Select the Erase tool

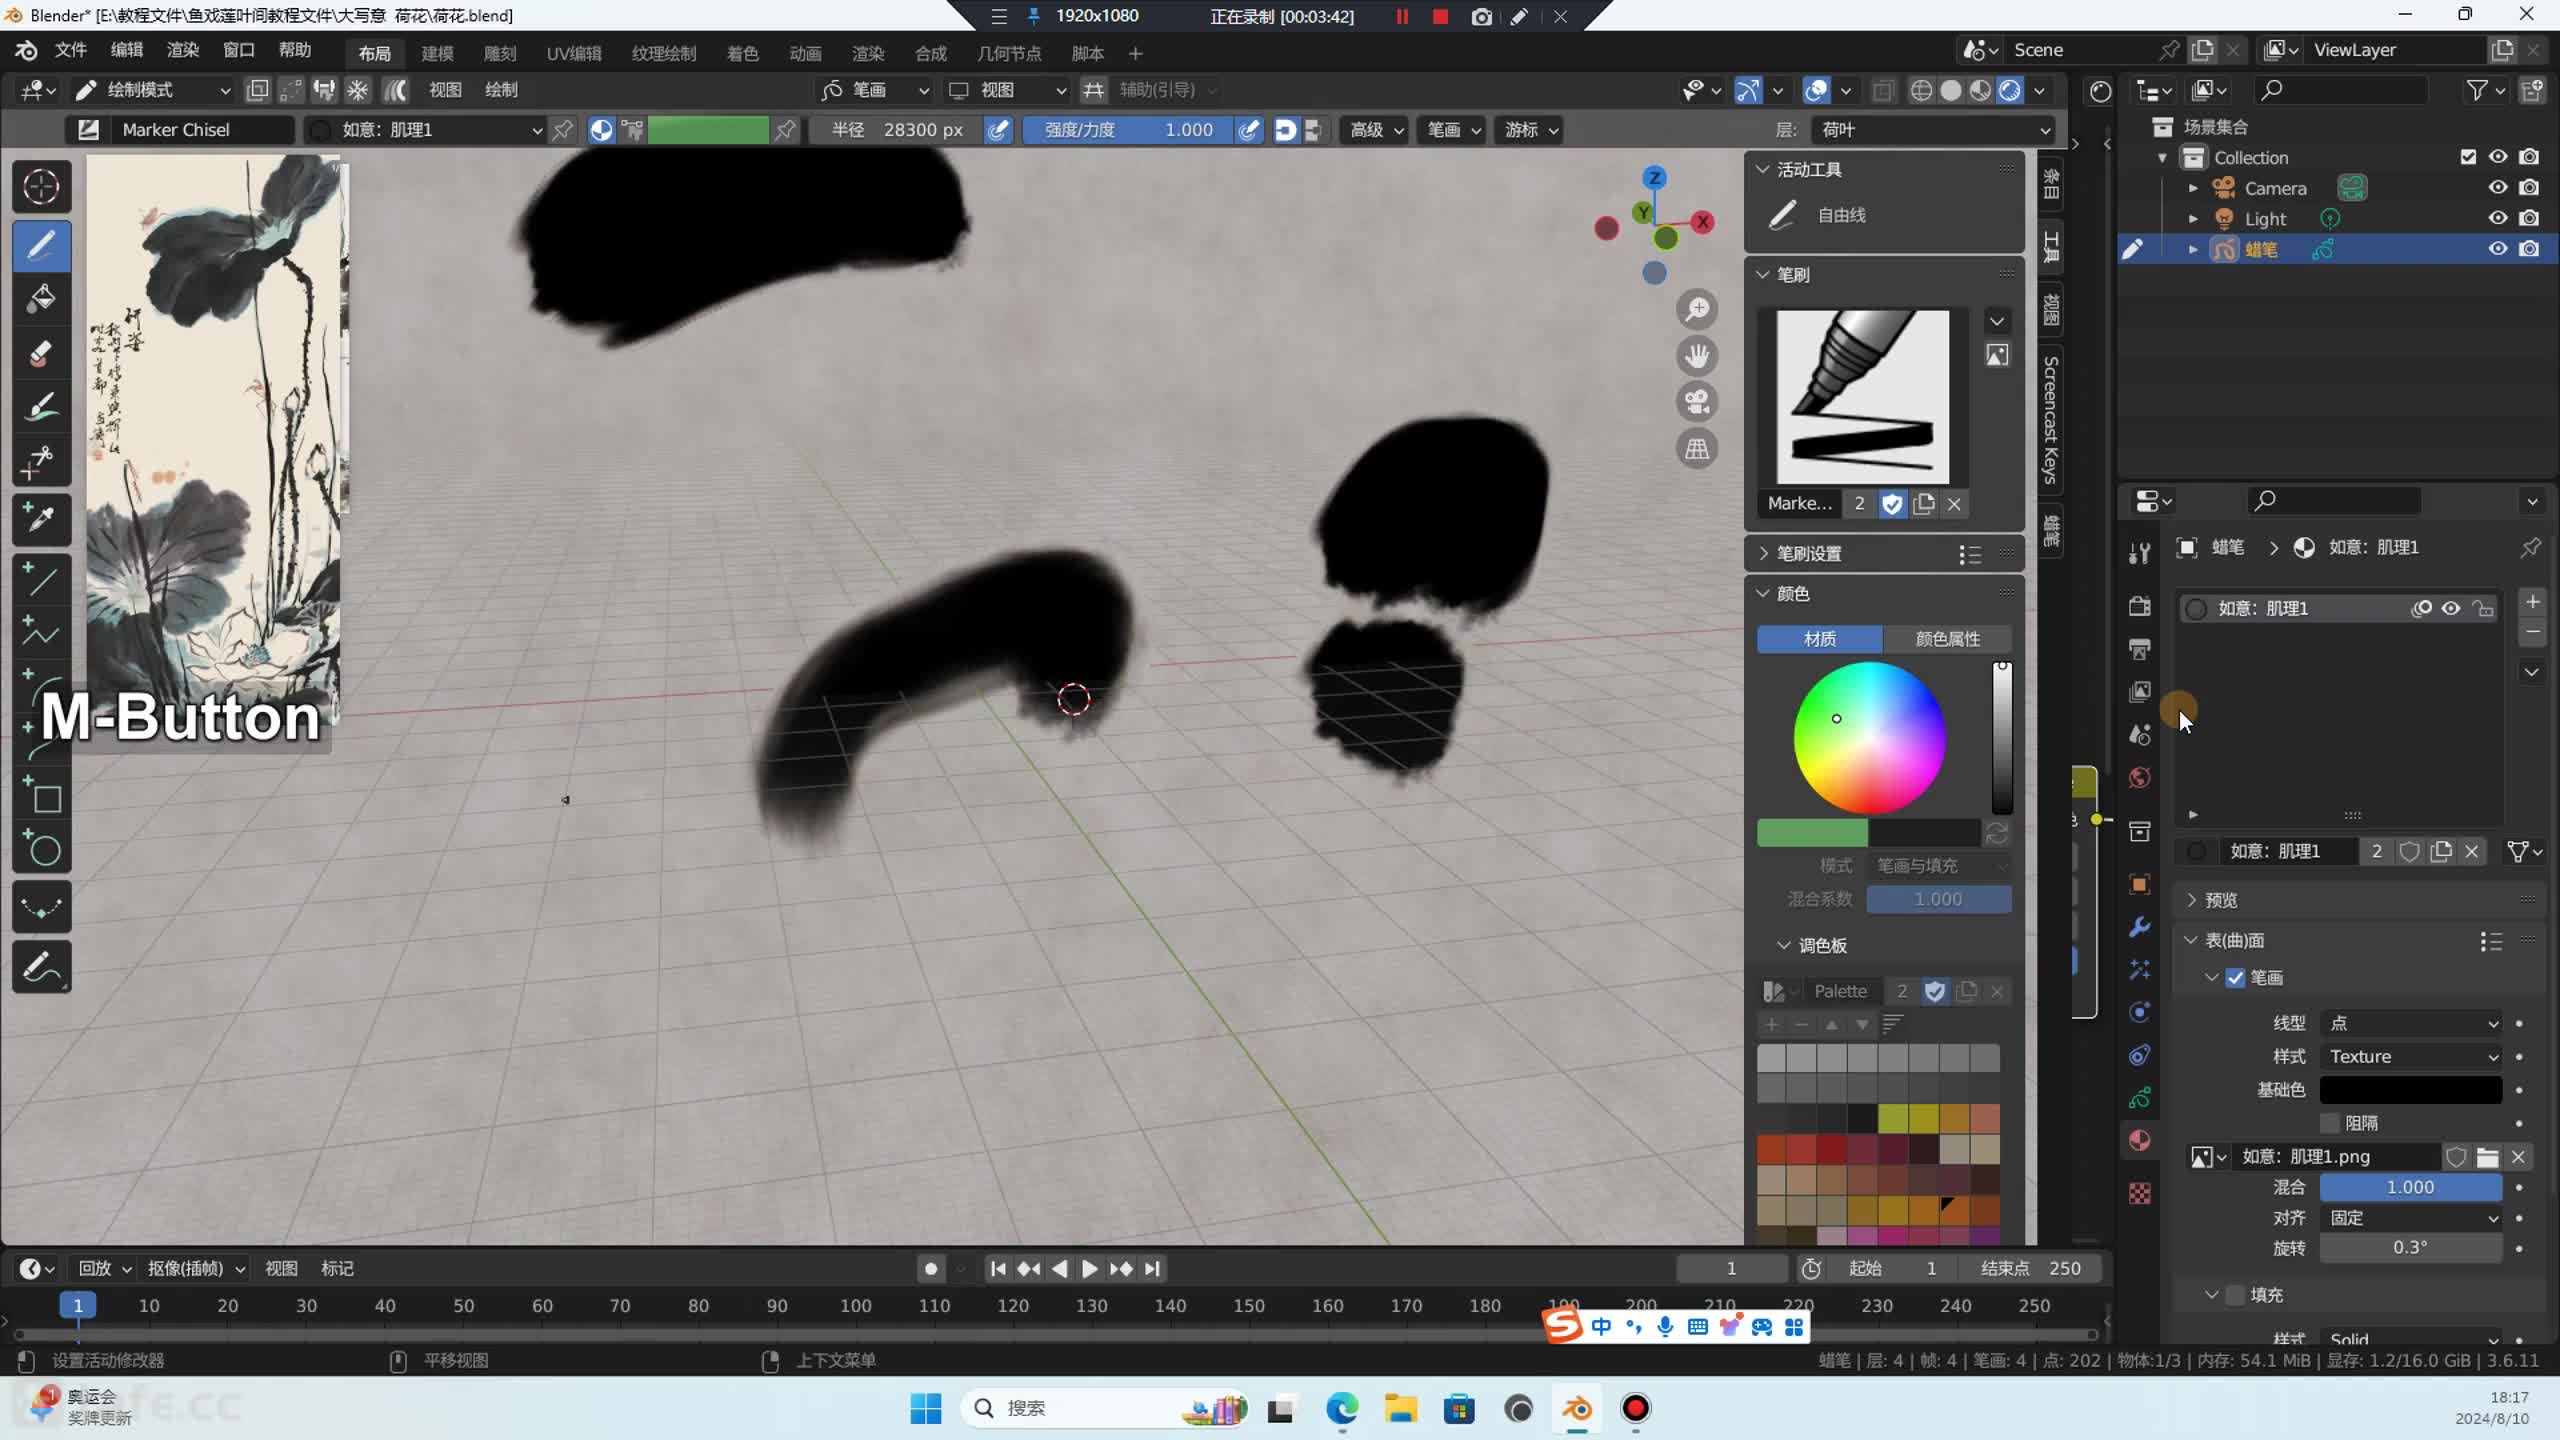click(41, 353)
